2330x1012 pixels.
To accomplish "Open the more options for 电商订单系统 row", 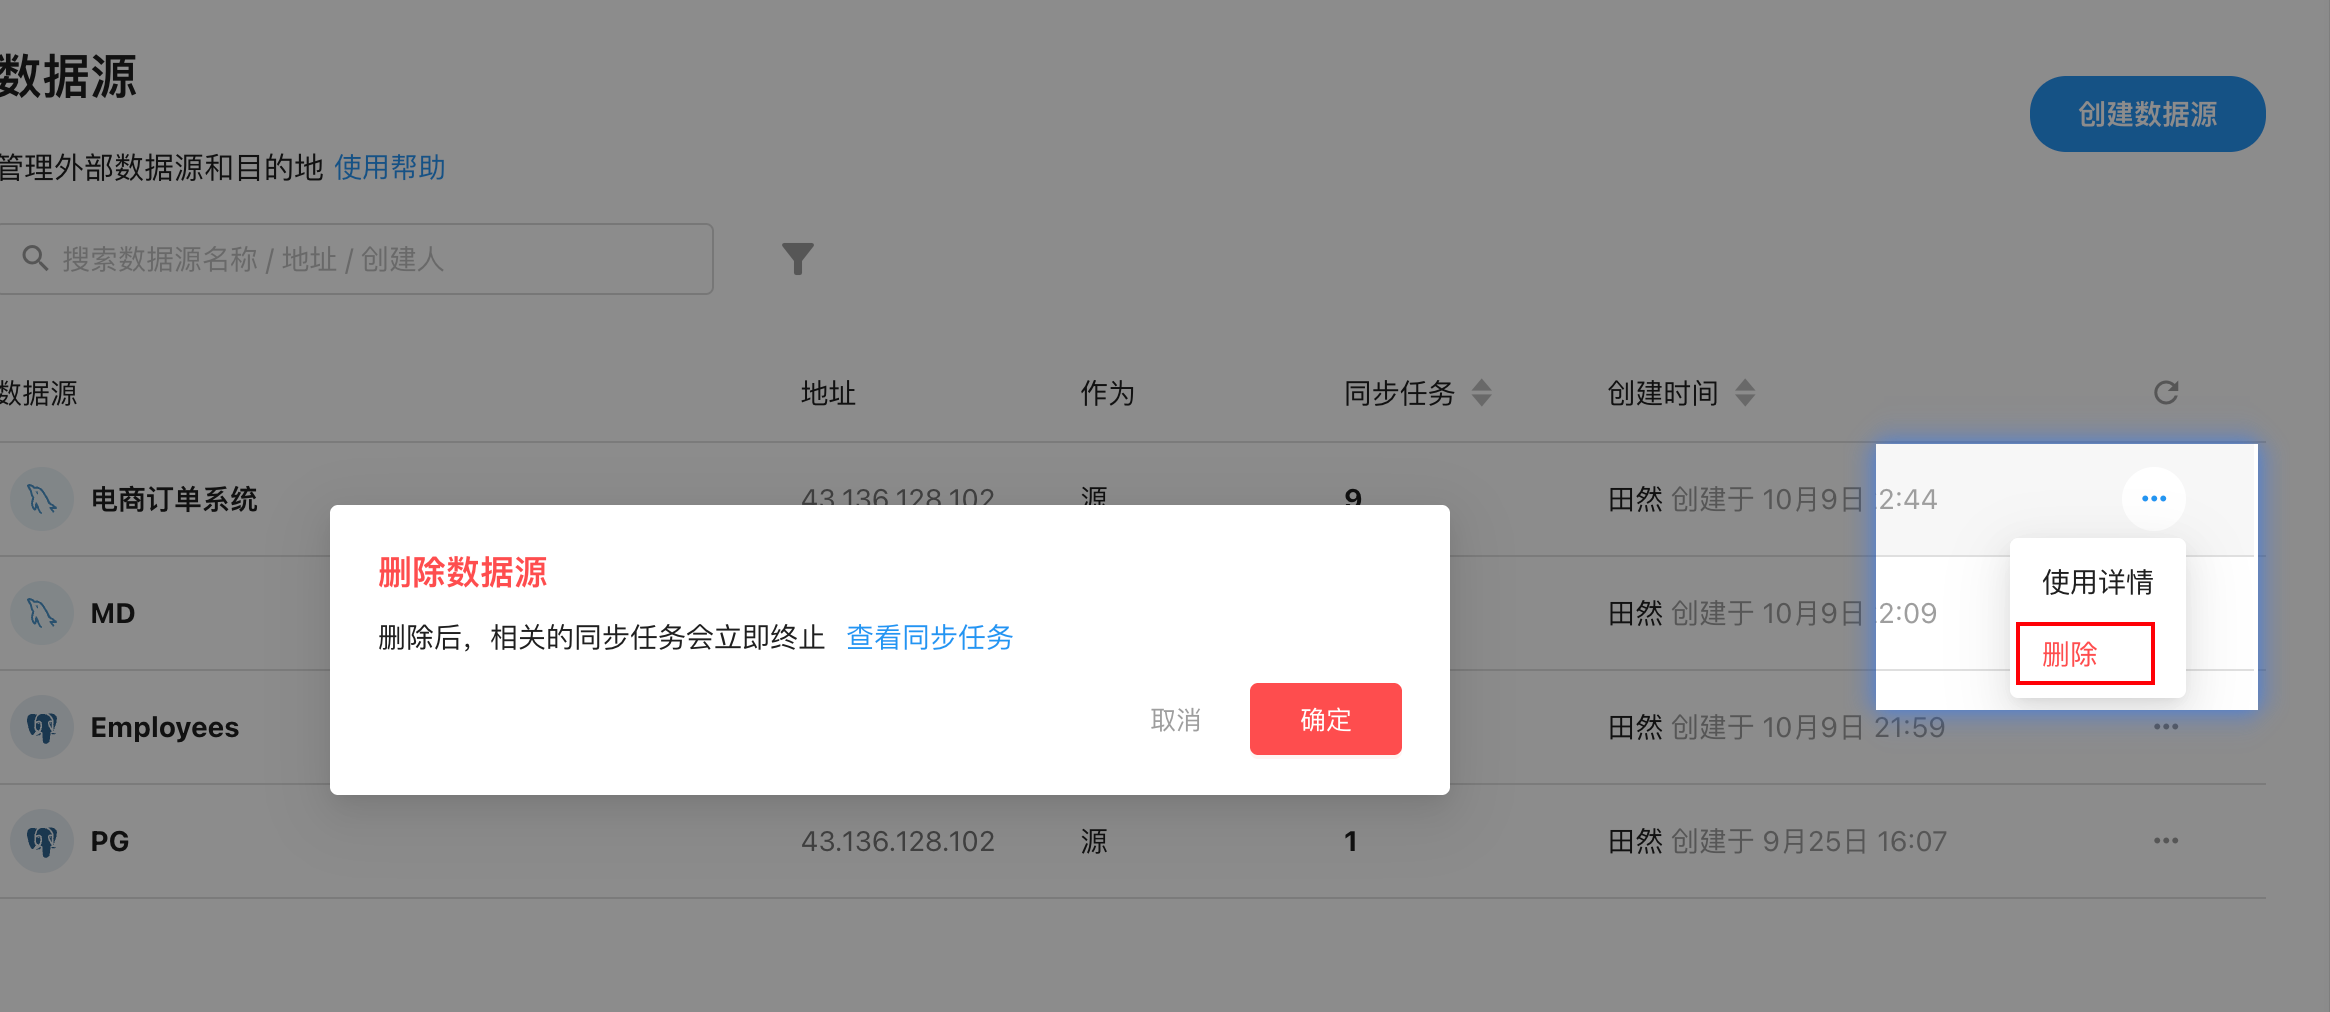I will [2153, 499].
